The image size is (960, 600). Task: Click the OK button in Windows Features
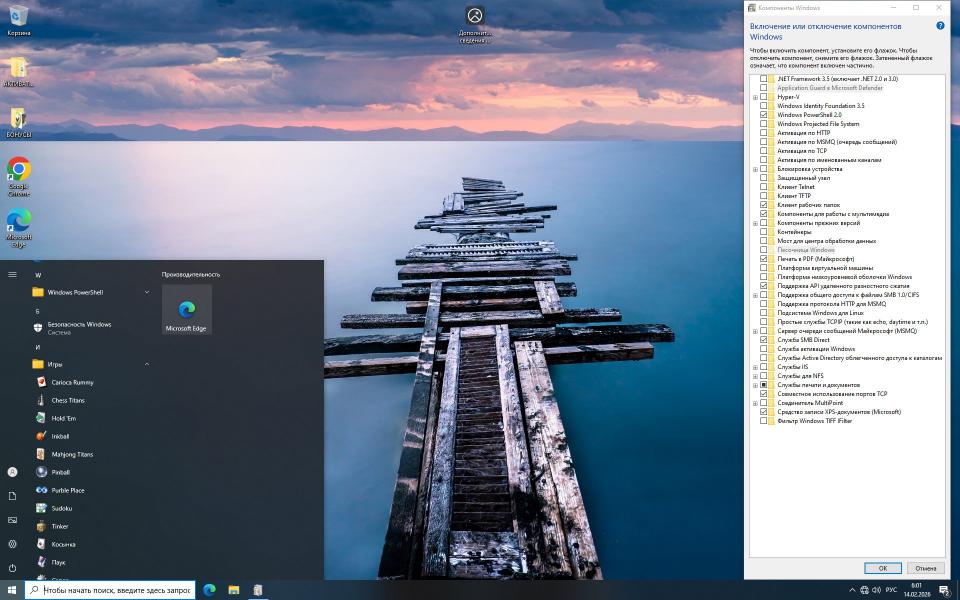882,568
